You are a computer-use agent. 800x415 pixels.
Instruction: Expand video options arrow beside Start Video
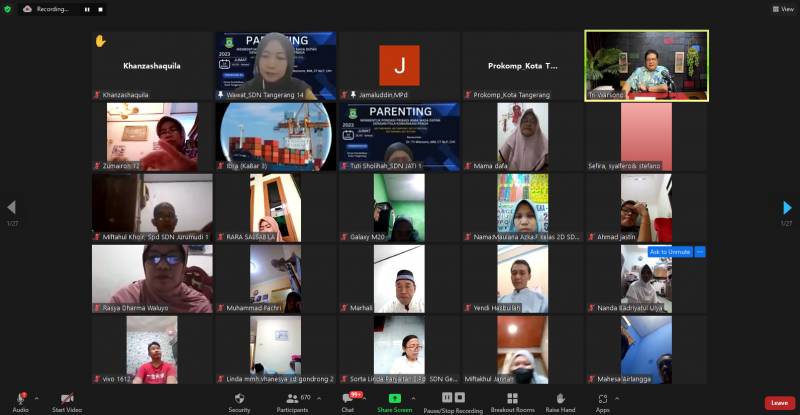tap(89, 397)
